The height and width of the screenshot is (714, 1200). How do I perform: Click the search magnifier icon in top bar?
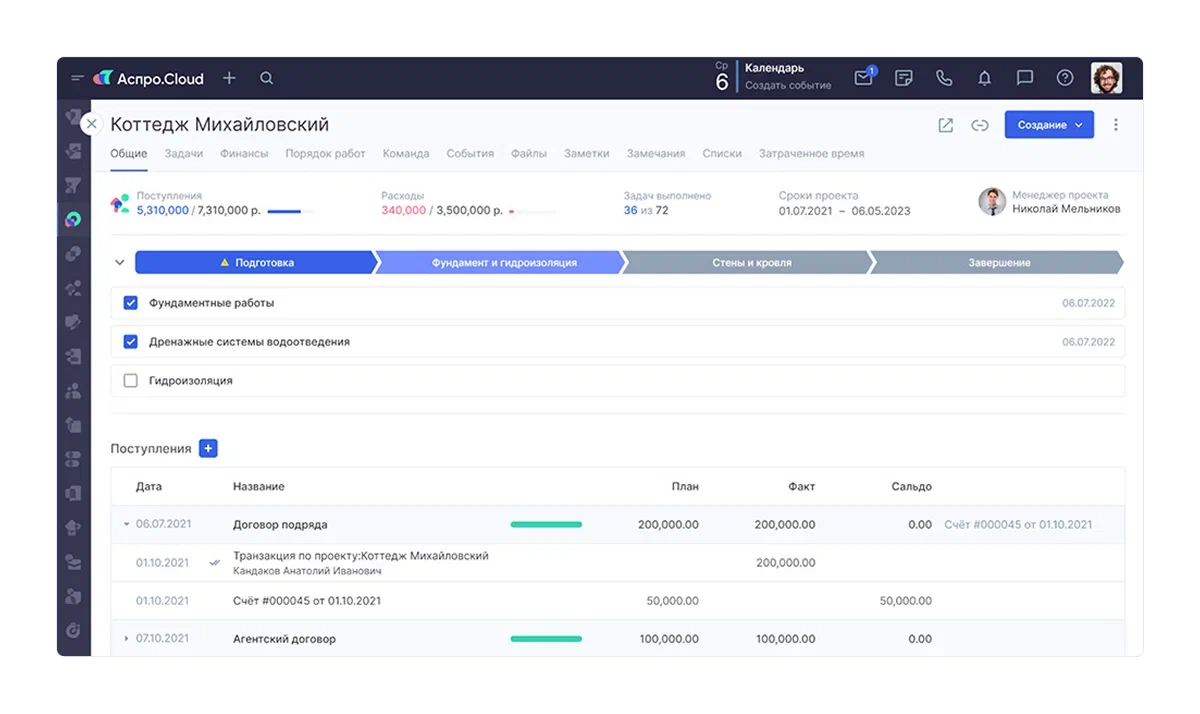tap(266, 78)
